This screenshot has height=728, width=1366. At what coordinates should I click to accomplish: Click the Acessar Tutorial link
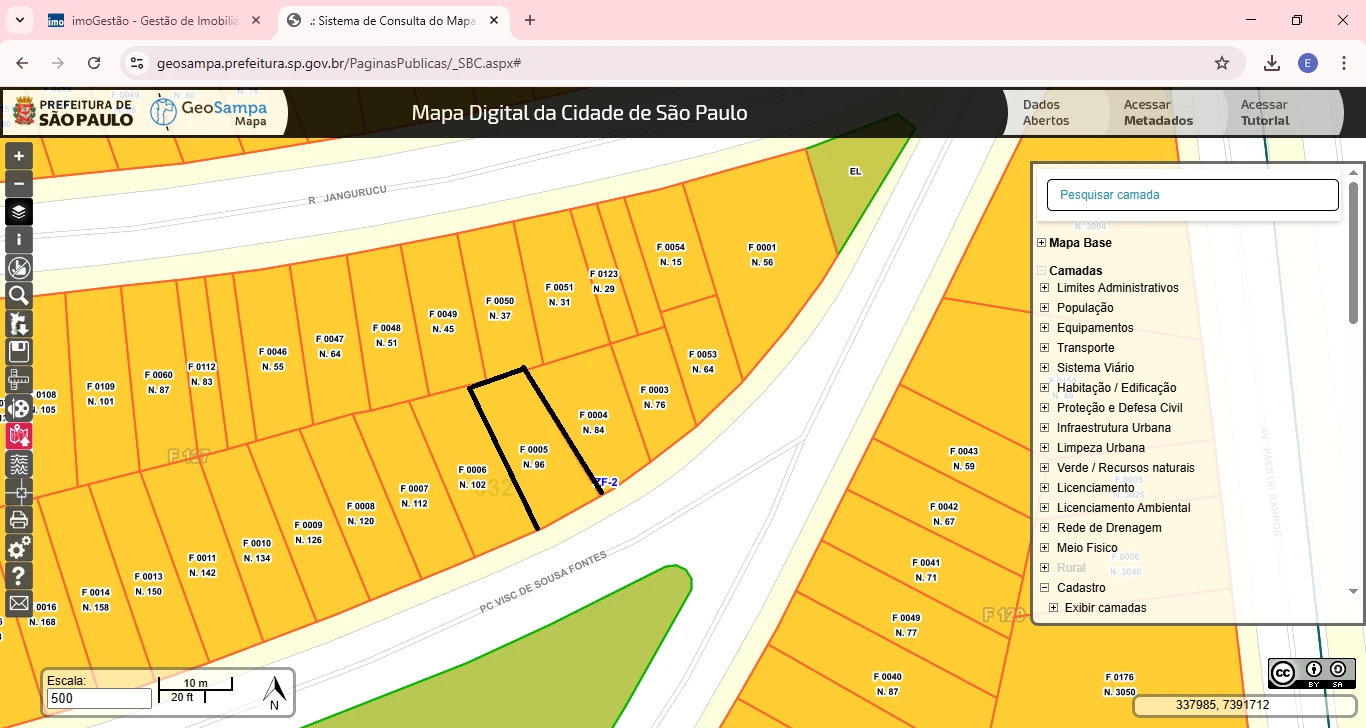(1264, 112)
